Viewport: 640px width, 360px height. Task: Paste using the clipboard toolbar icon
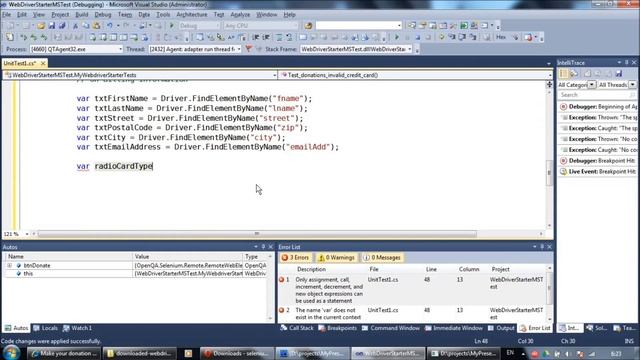[x=96, y=26]
